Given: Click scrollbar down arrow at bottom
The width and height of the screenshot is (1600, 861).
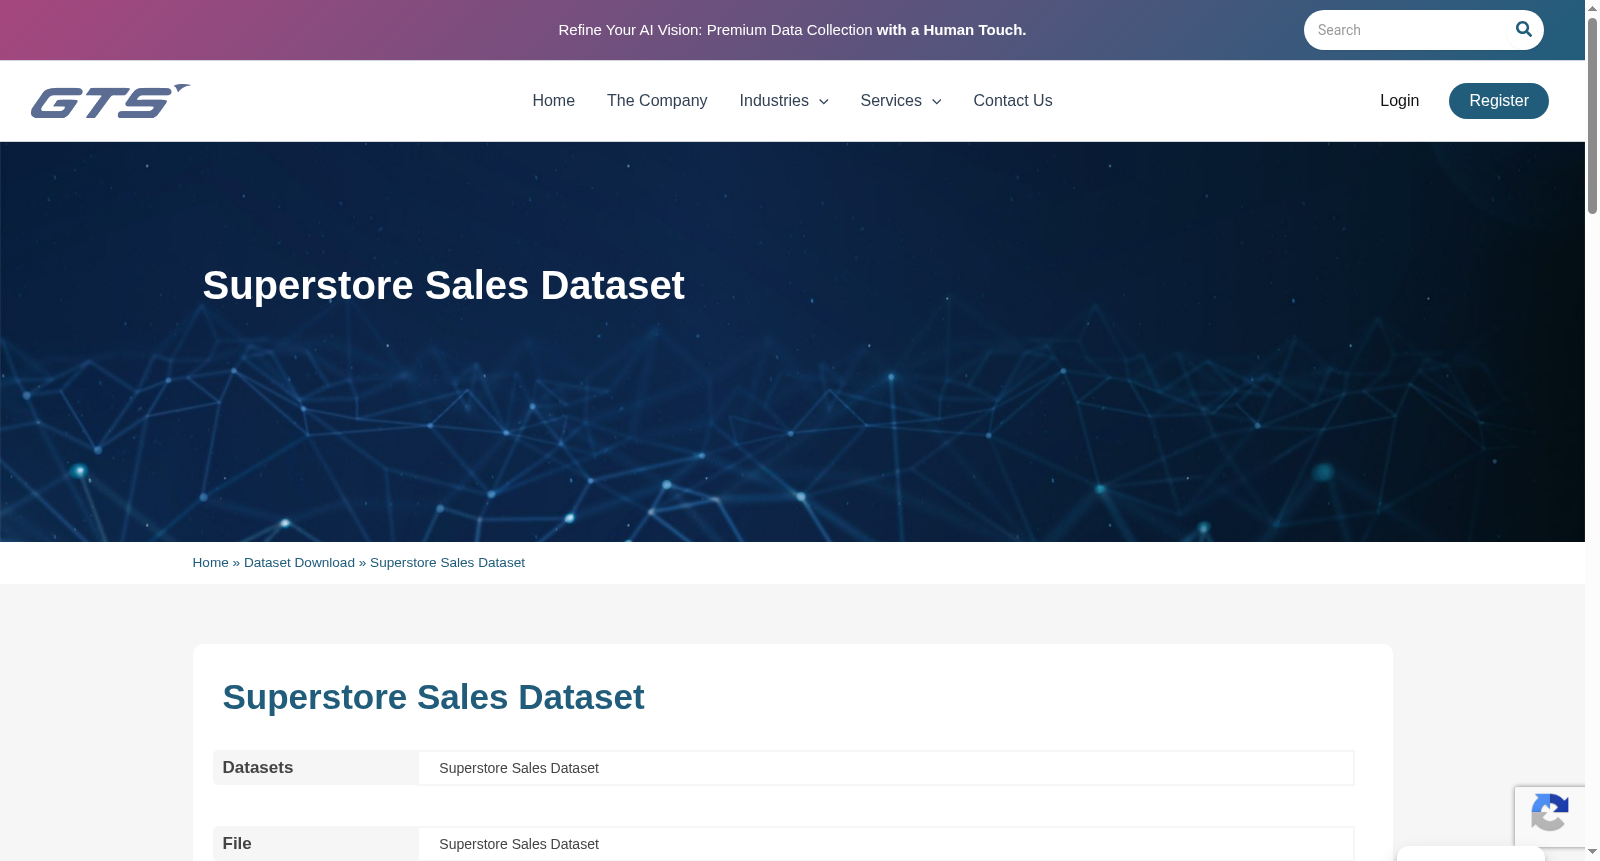Looking at the screenshot, I should click(1592, 852).
